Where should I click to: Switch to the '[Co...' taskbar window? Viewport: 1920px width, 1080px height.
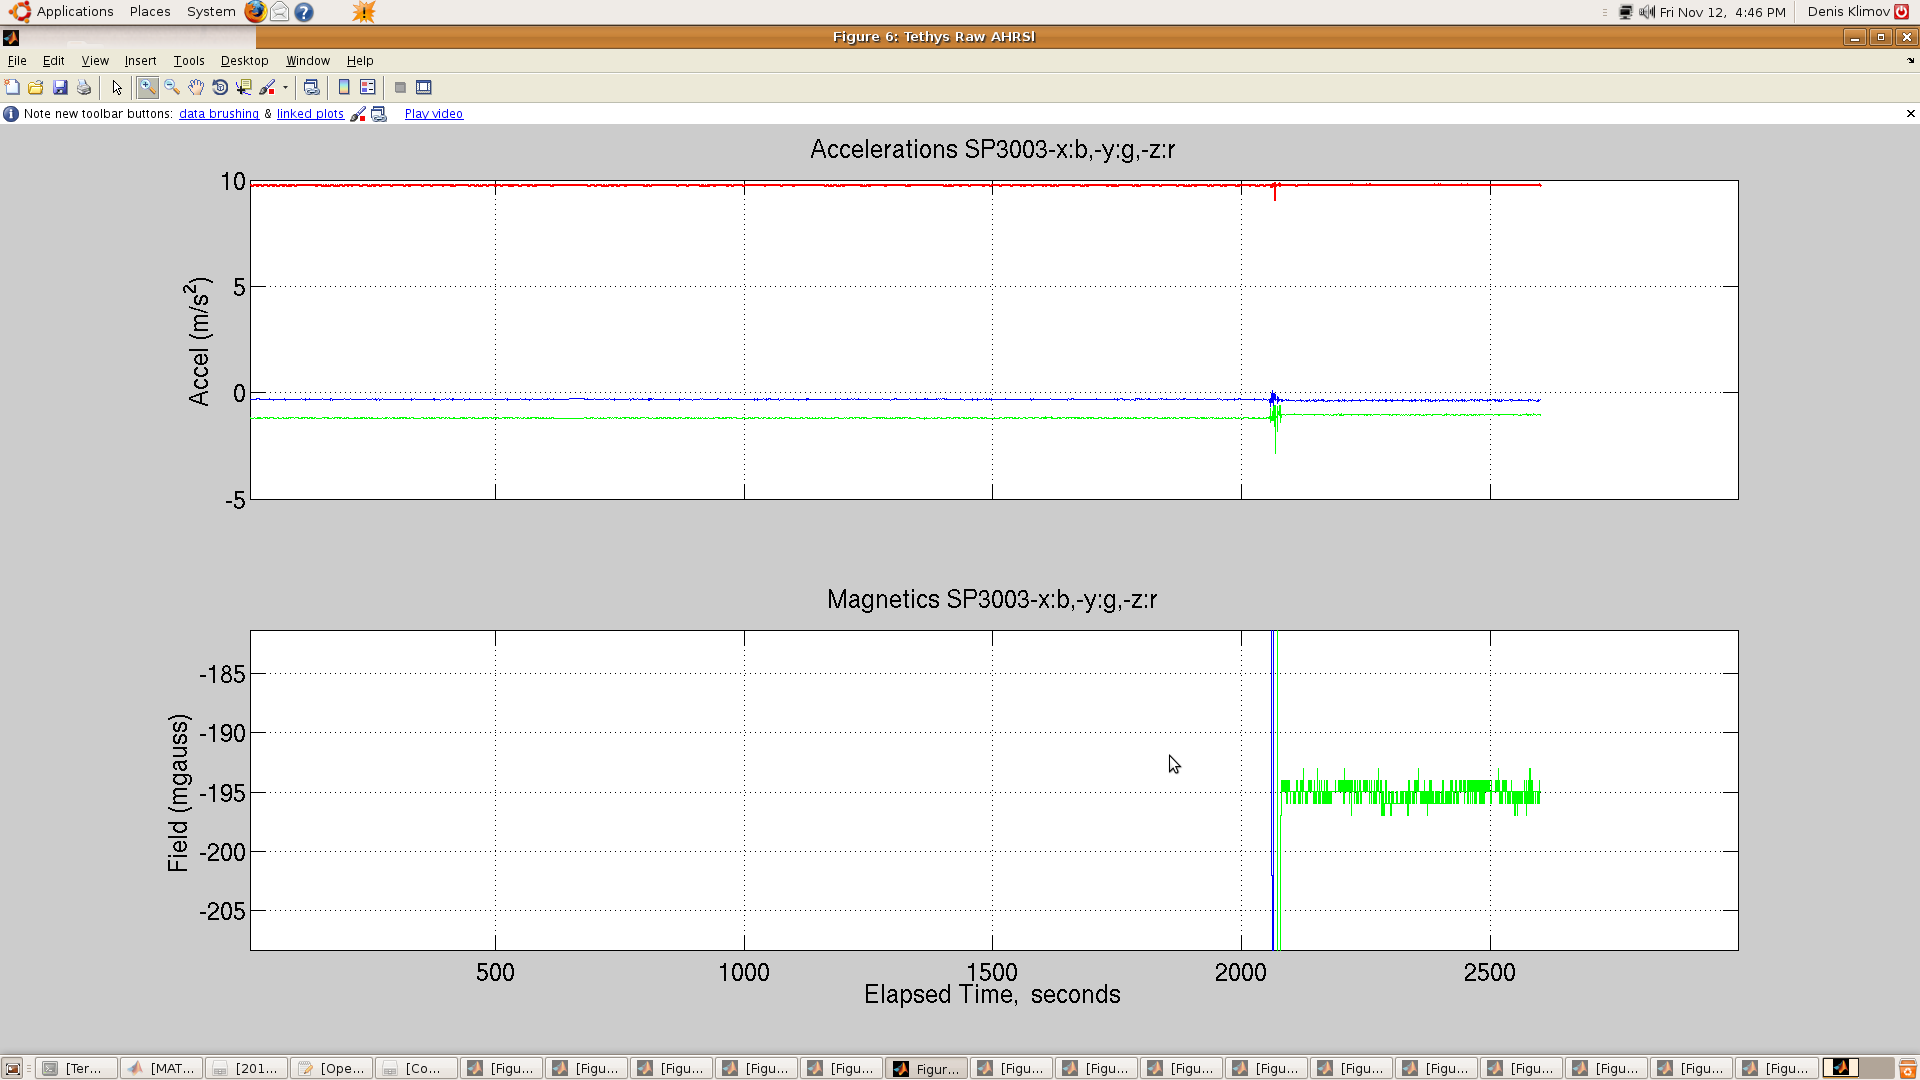coord(417,1069)
